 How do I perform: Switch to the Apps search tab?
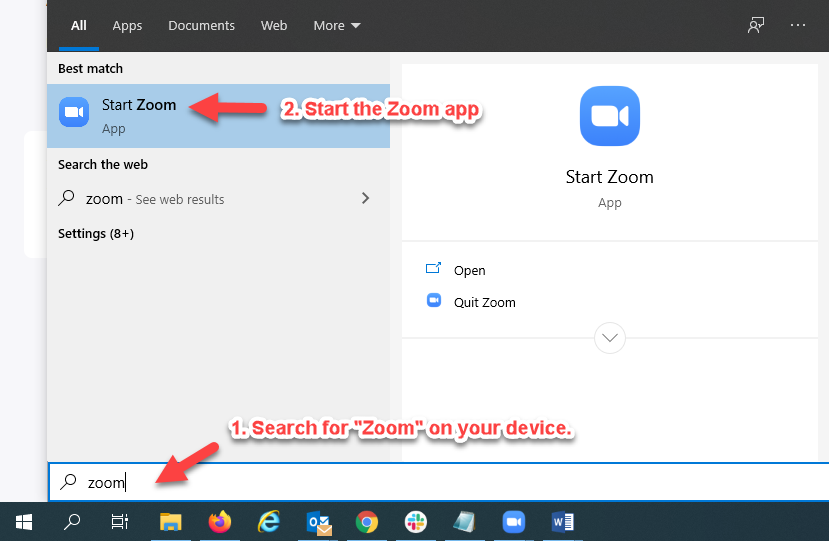[x=127, y=25]
